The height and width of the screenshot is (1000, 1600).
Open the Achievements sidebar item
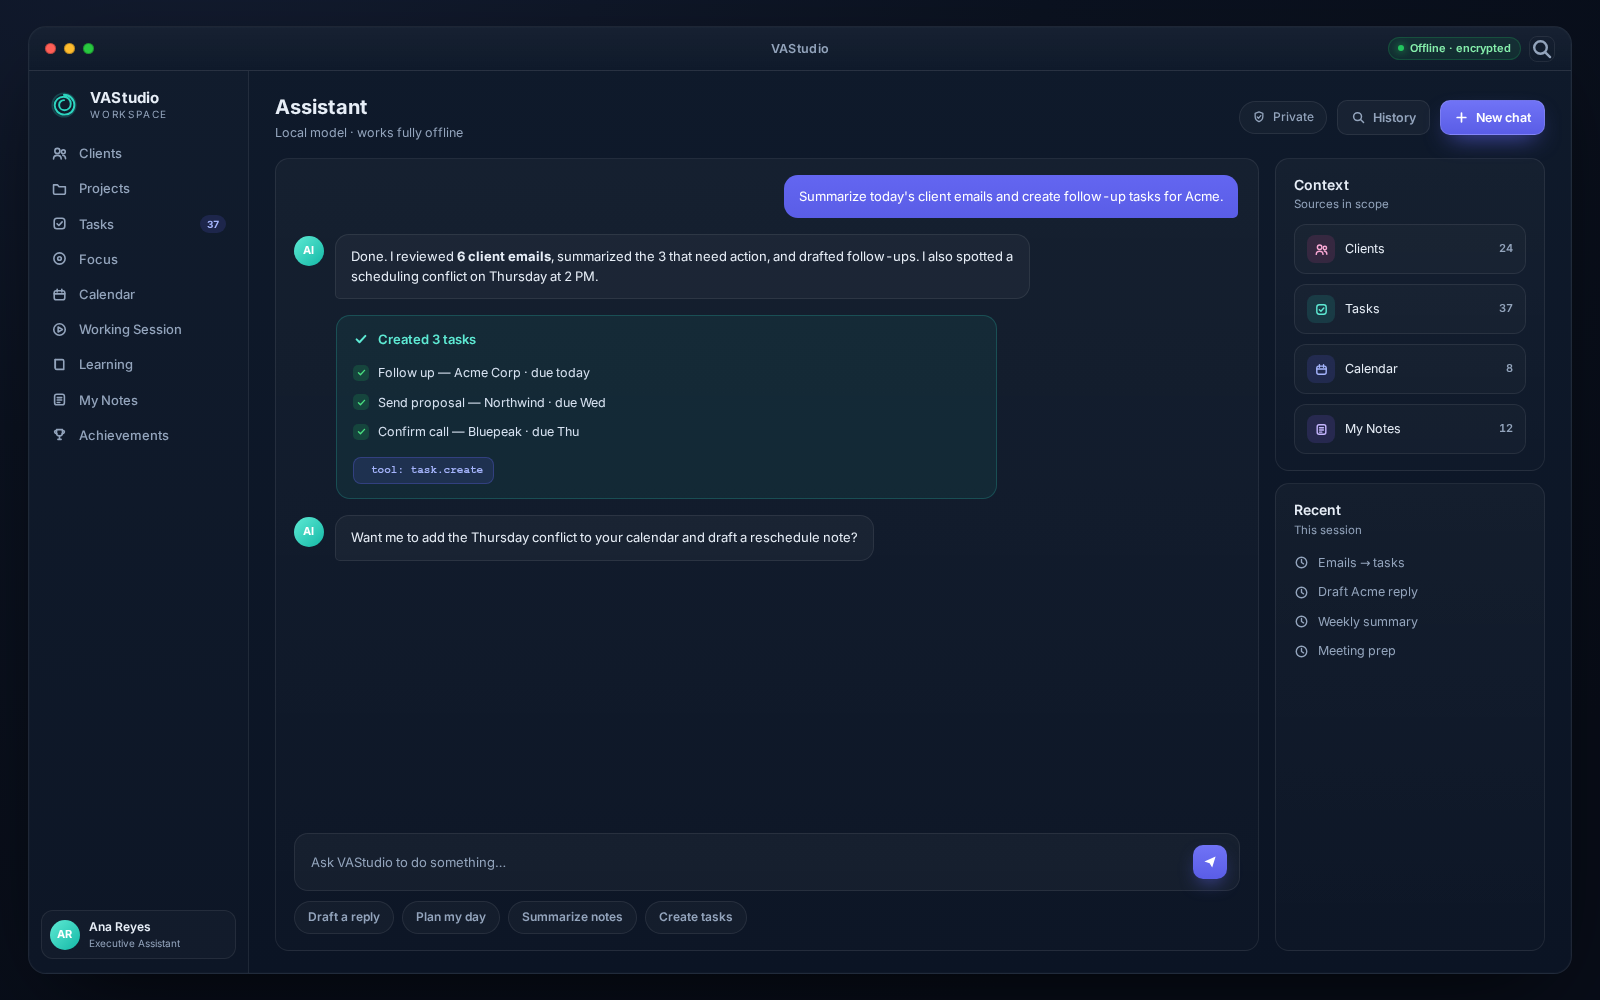point(139,435)
